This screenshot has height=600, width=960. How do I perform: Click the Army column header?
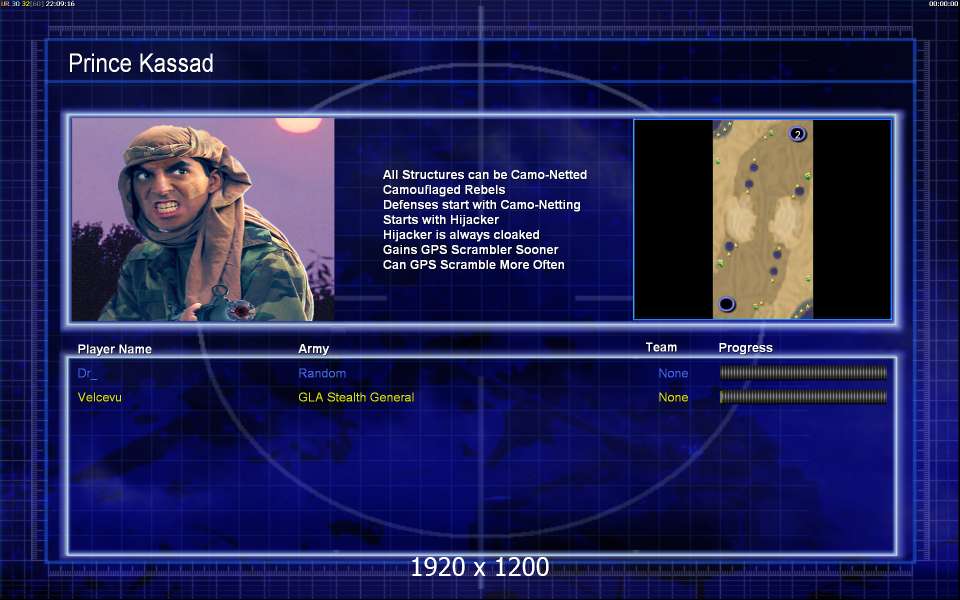tap(313, 349)
